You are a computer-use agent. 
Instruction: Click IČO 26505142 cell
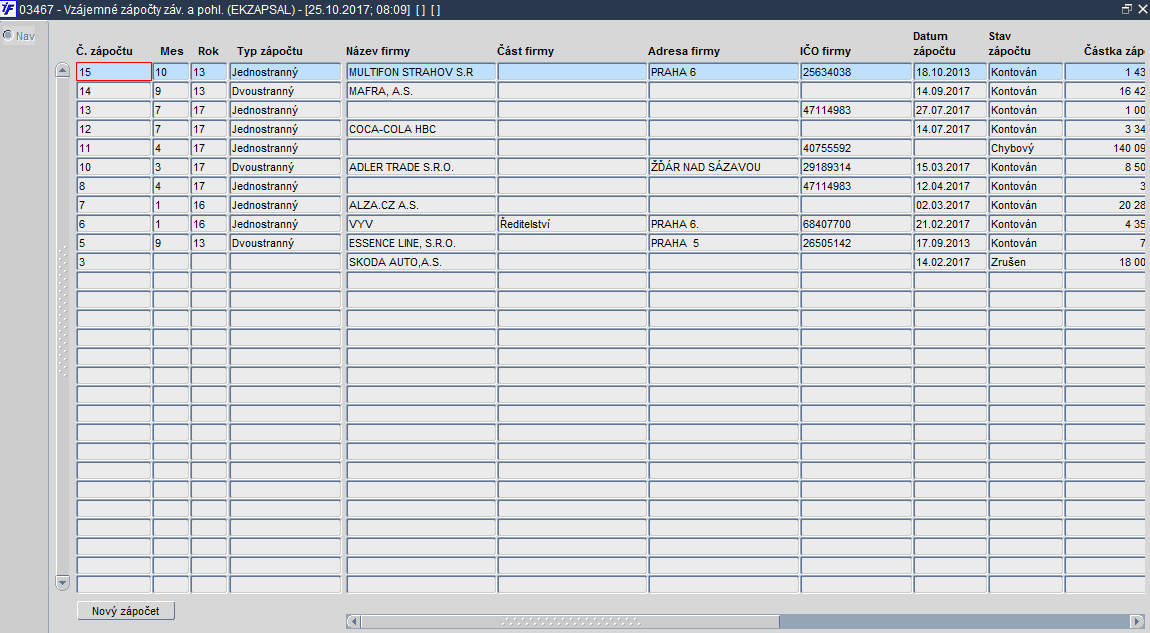(856, 244)
